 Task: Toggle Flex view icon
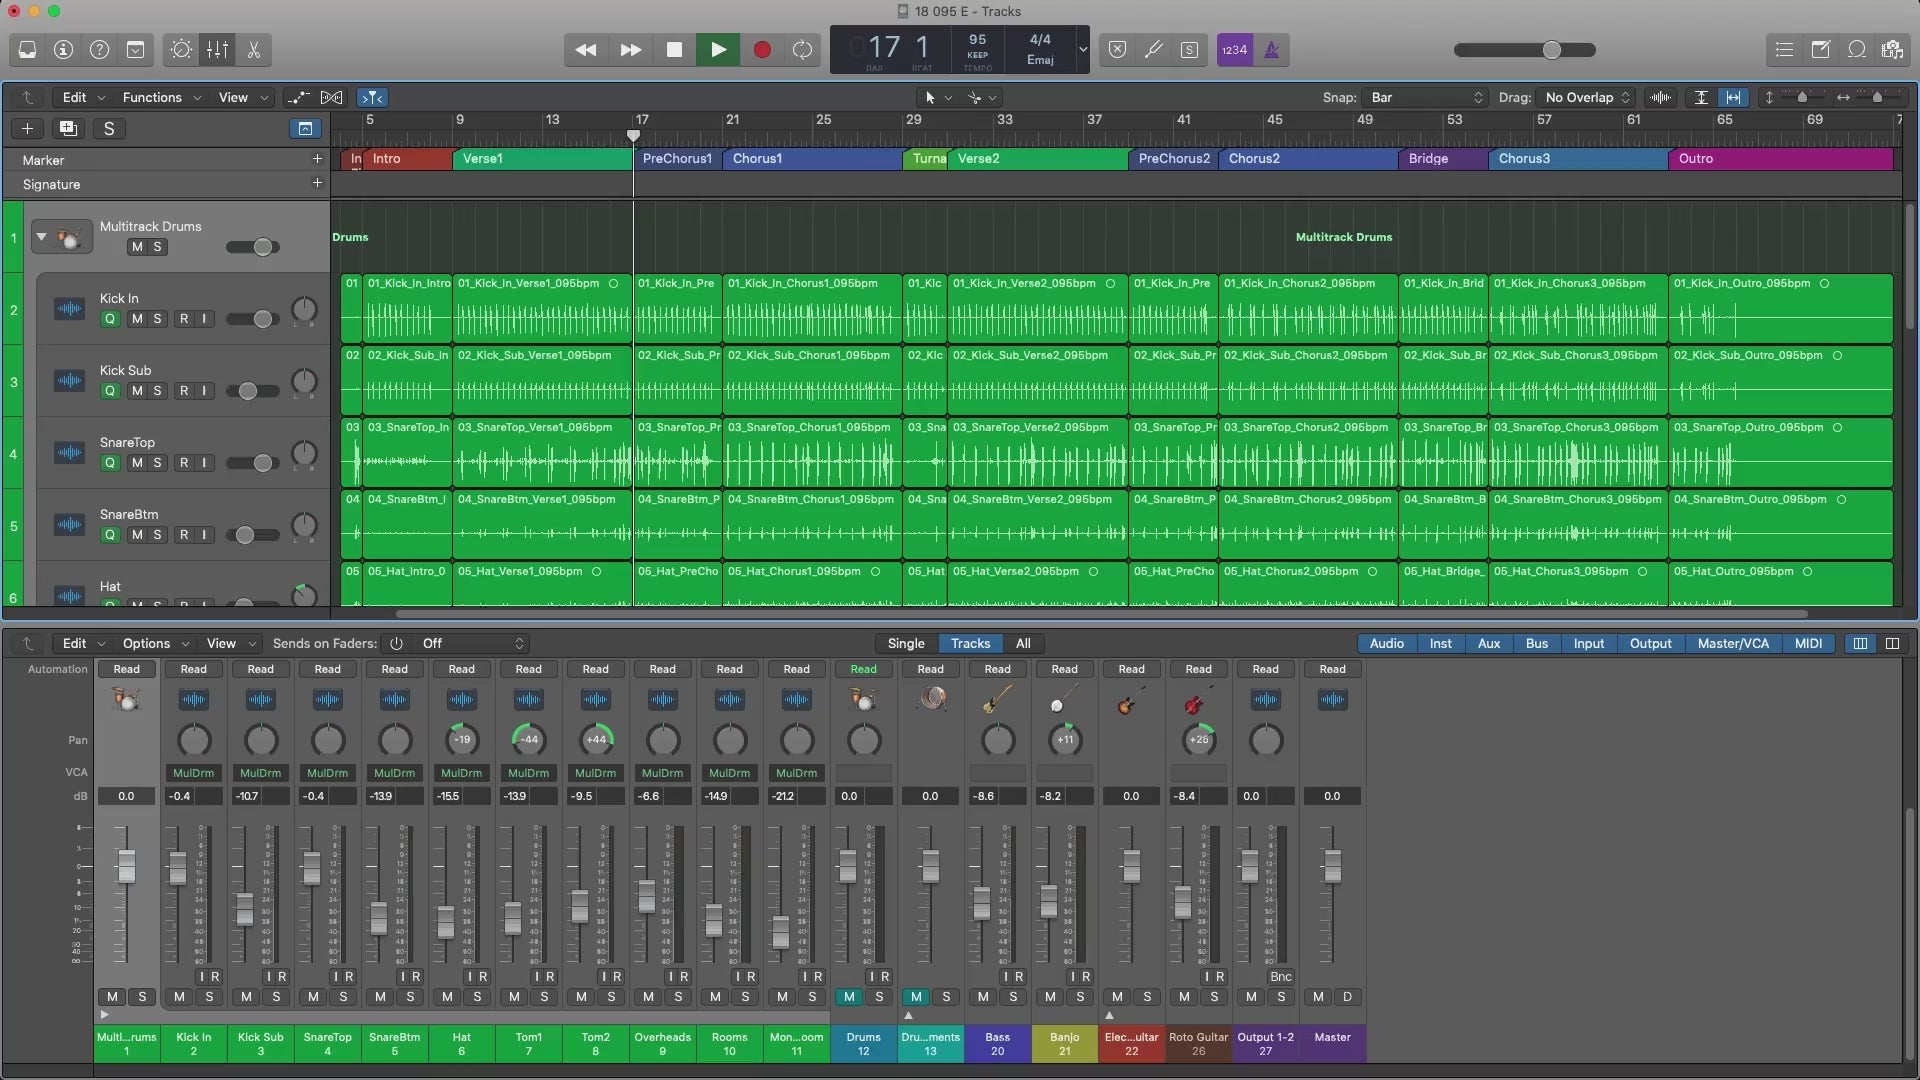(x=331, y=97)
